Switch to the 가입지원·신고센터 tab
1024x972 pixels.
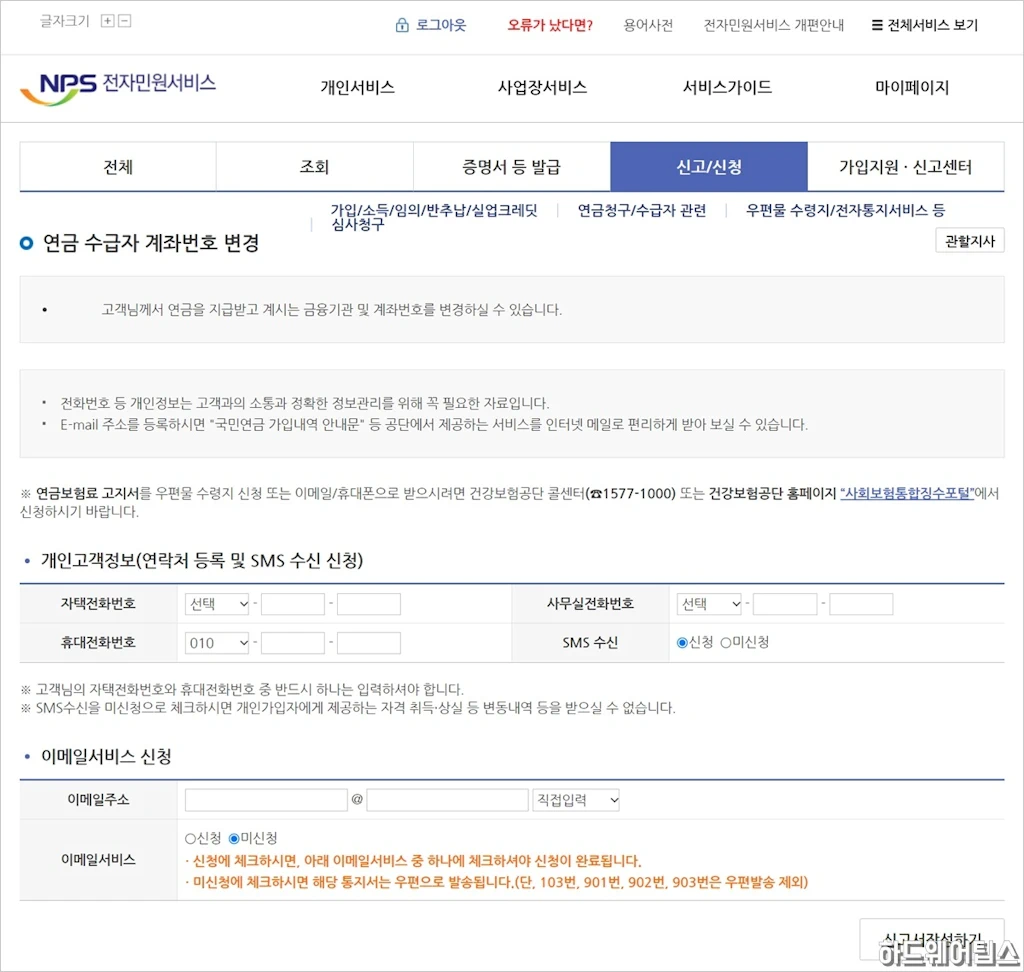coord(906,167)
